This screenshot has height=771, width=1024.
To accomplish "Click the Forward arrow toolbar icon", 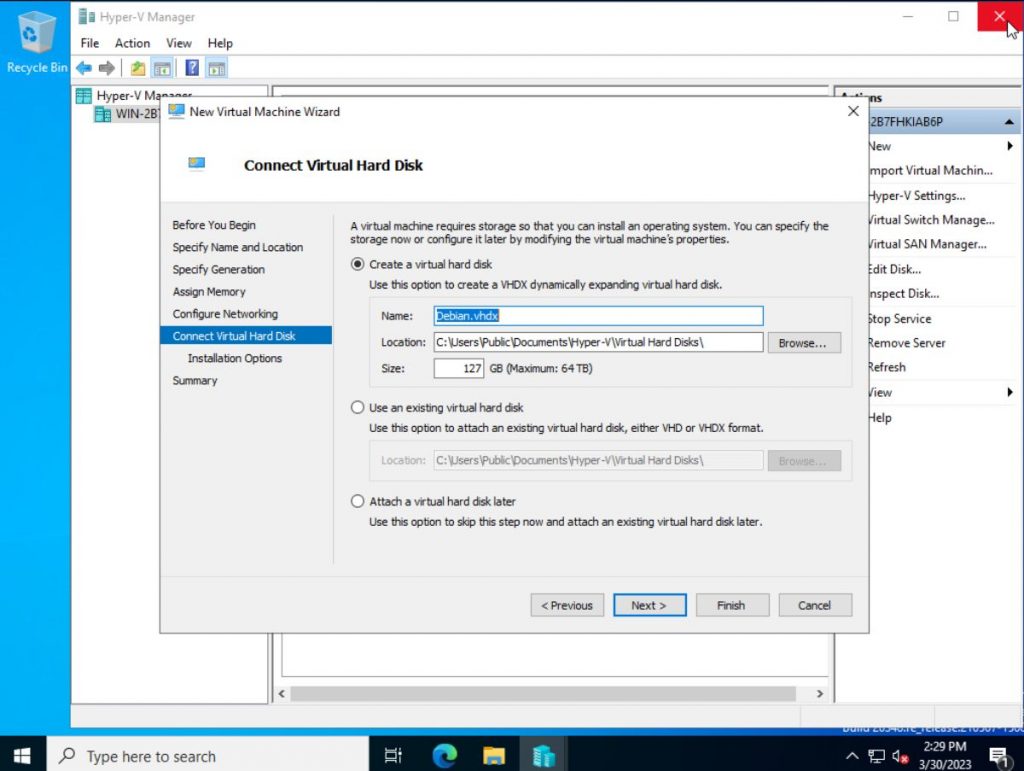I will 106,68.
